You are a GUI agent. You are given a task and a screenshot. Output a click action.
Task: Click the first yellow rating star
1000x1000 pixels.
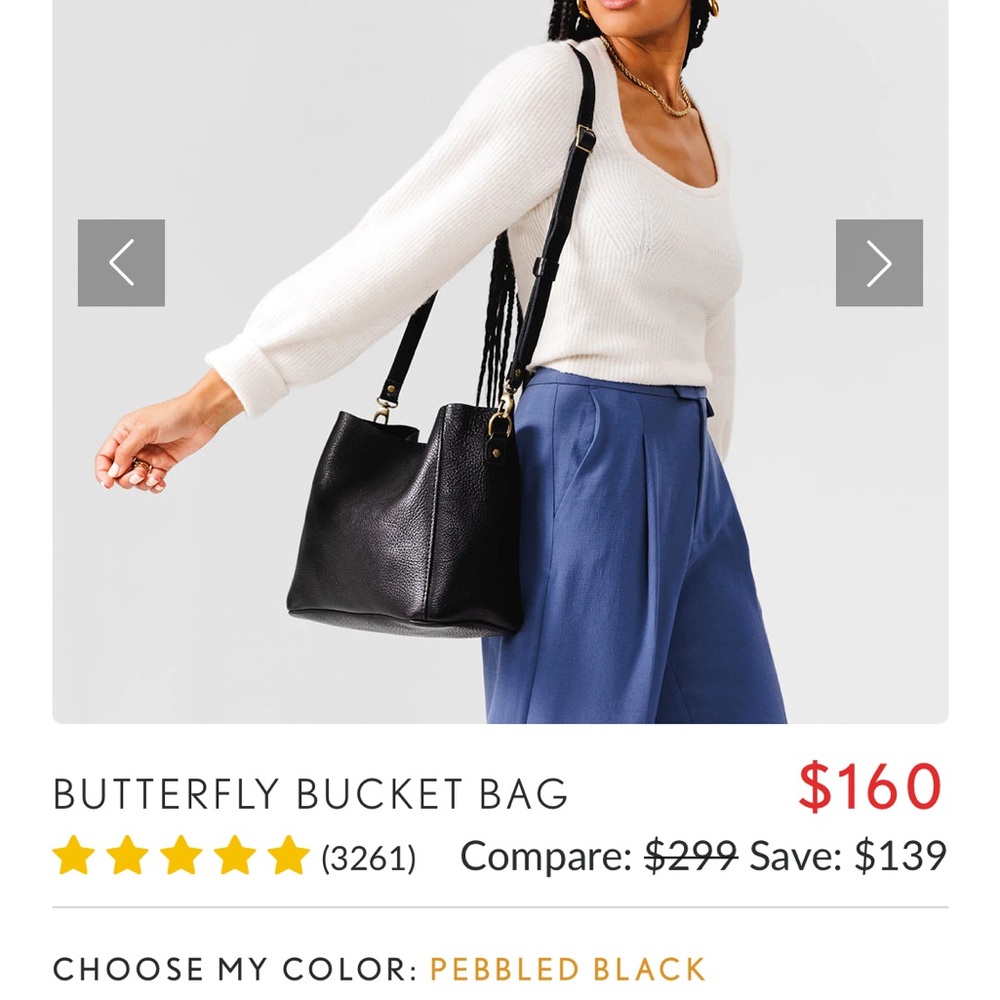click(x=73, y=855)
